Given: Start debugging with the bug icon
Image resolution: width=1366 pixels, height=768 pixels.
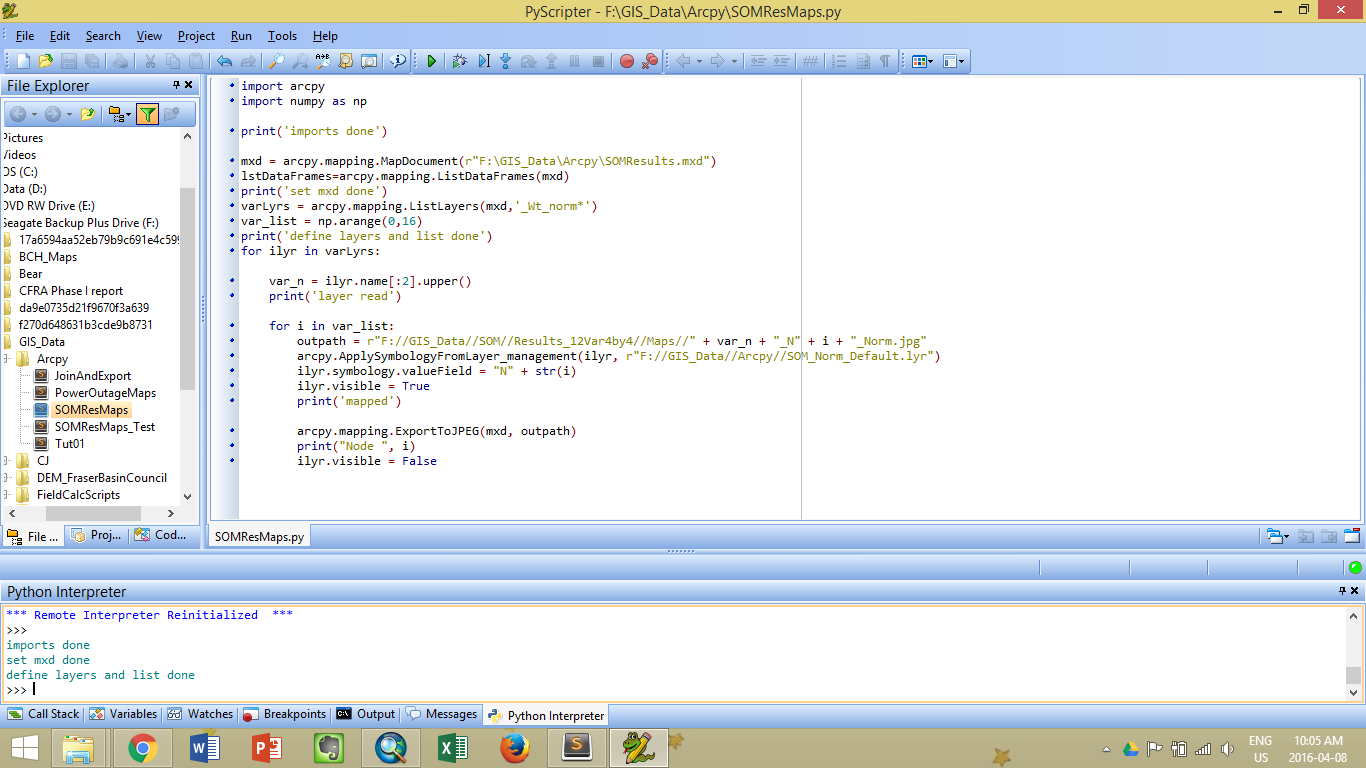Looking at the screenshot, I should 460,61.
